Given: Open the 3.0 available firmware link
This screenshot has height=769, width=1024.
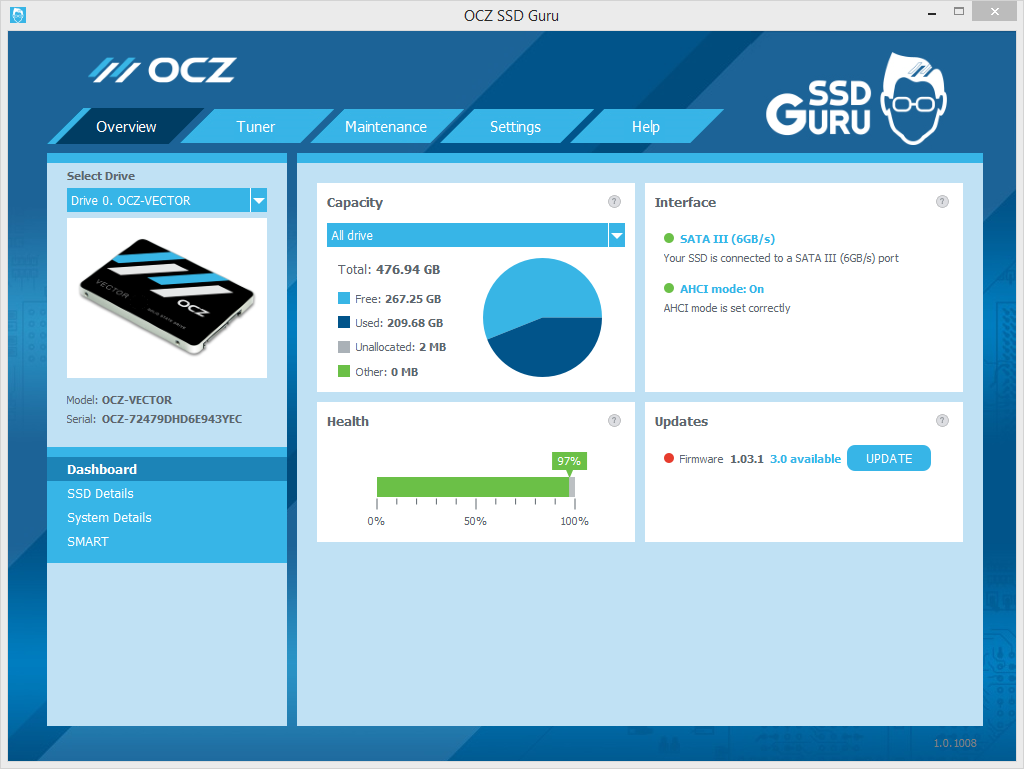Looking at the screenshot, I should point(804,458).
